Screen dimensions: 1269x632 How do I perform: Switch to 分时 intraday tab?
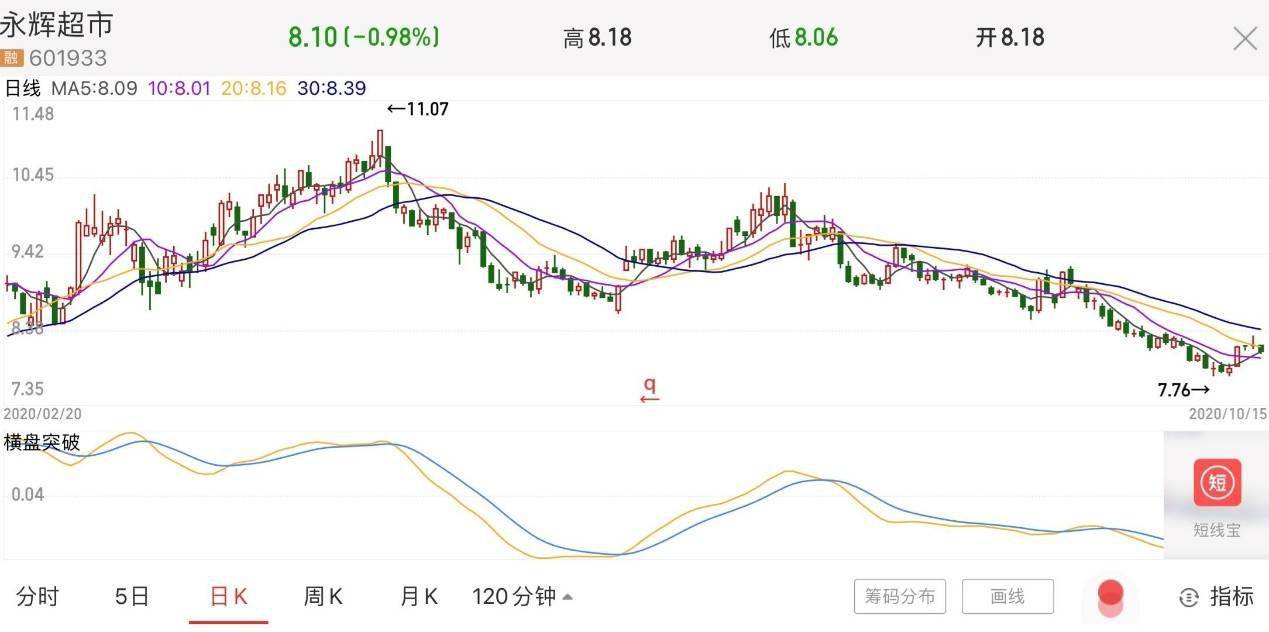point(38,597)
